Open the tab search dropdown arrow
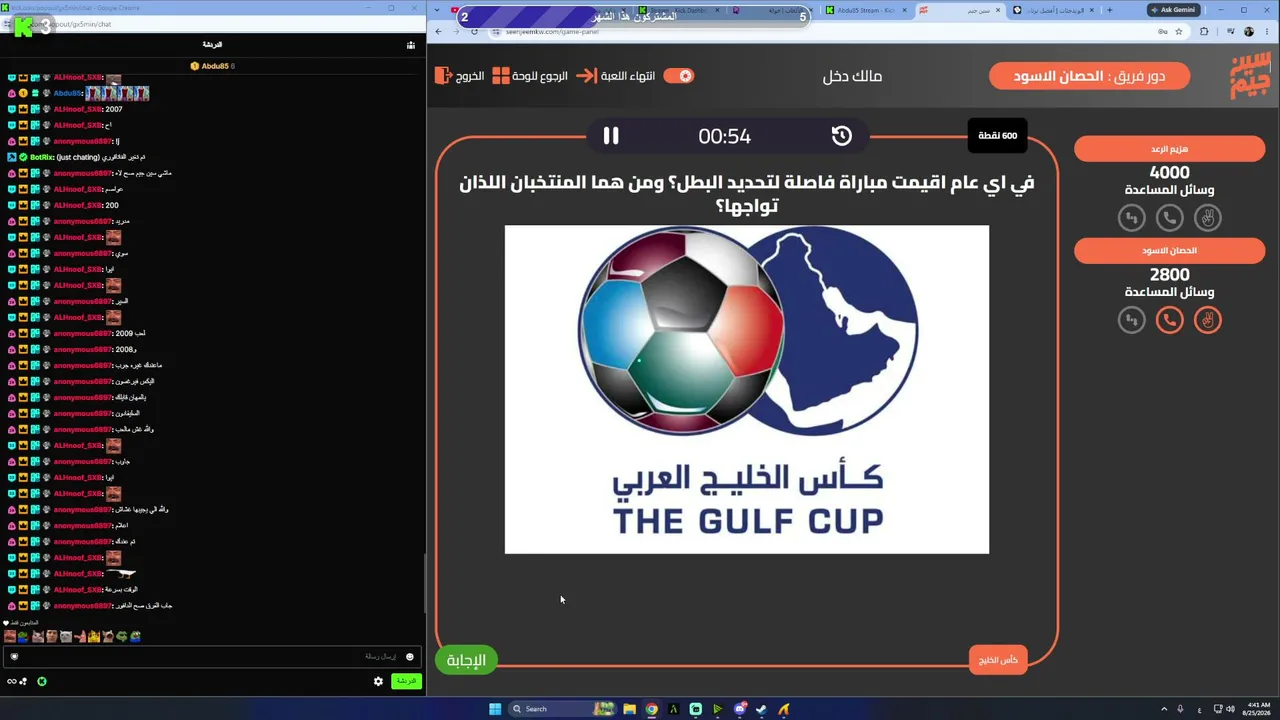1280x720 pixels. pyautogui.click(x=437, y=10)
